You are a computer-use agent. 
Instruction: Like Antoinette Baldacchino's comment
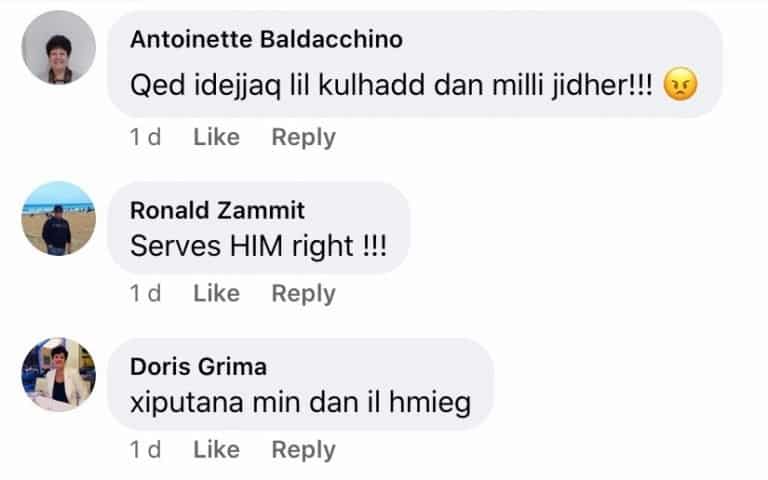coord(216,137)
